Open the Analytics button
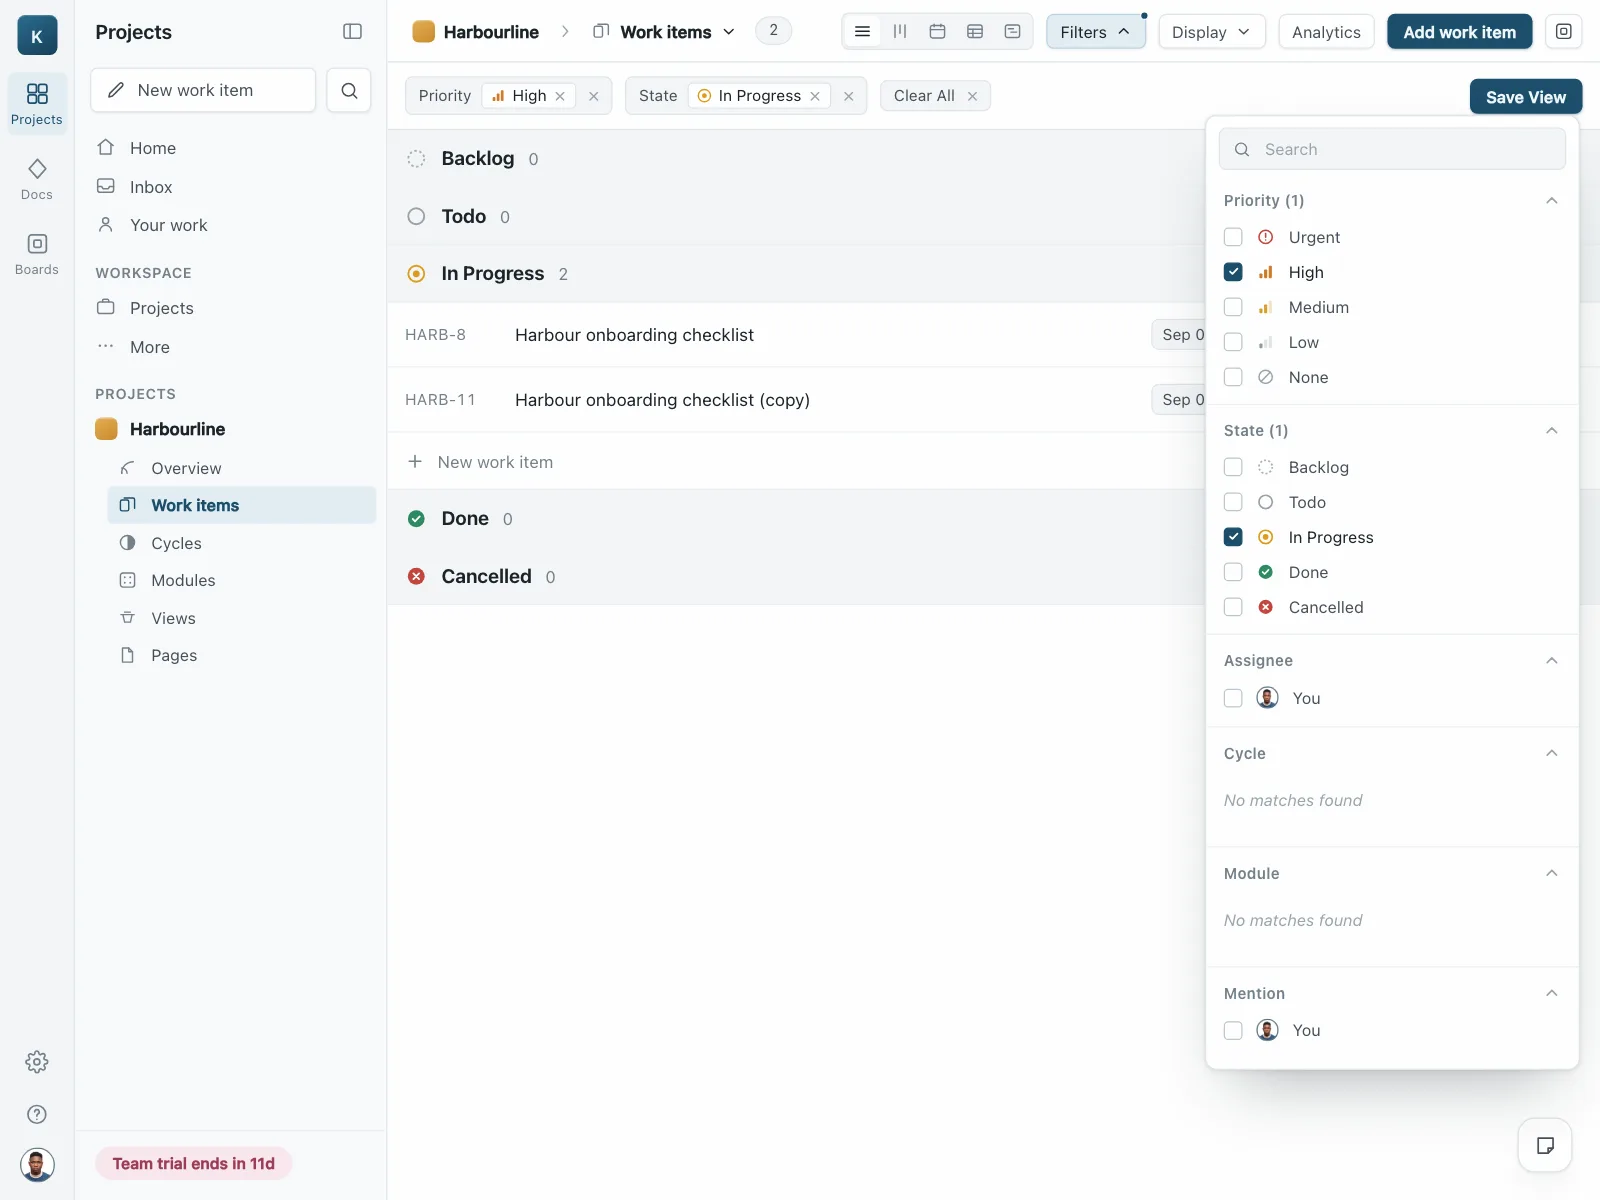 click(1326, 32)
